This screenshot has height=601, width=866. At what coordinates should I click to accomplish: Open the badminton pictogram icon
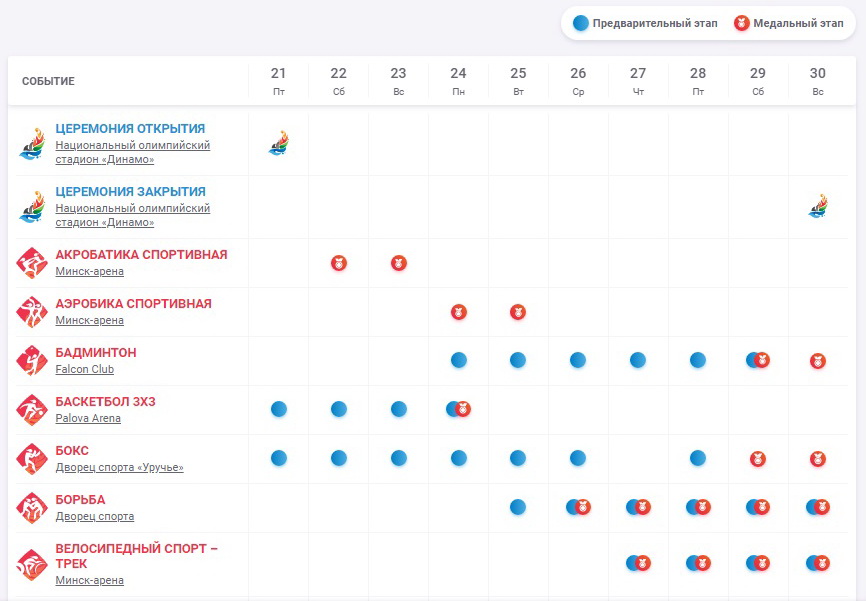click(x=32, y=361)
